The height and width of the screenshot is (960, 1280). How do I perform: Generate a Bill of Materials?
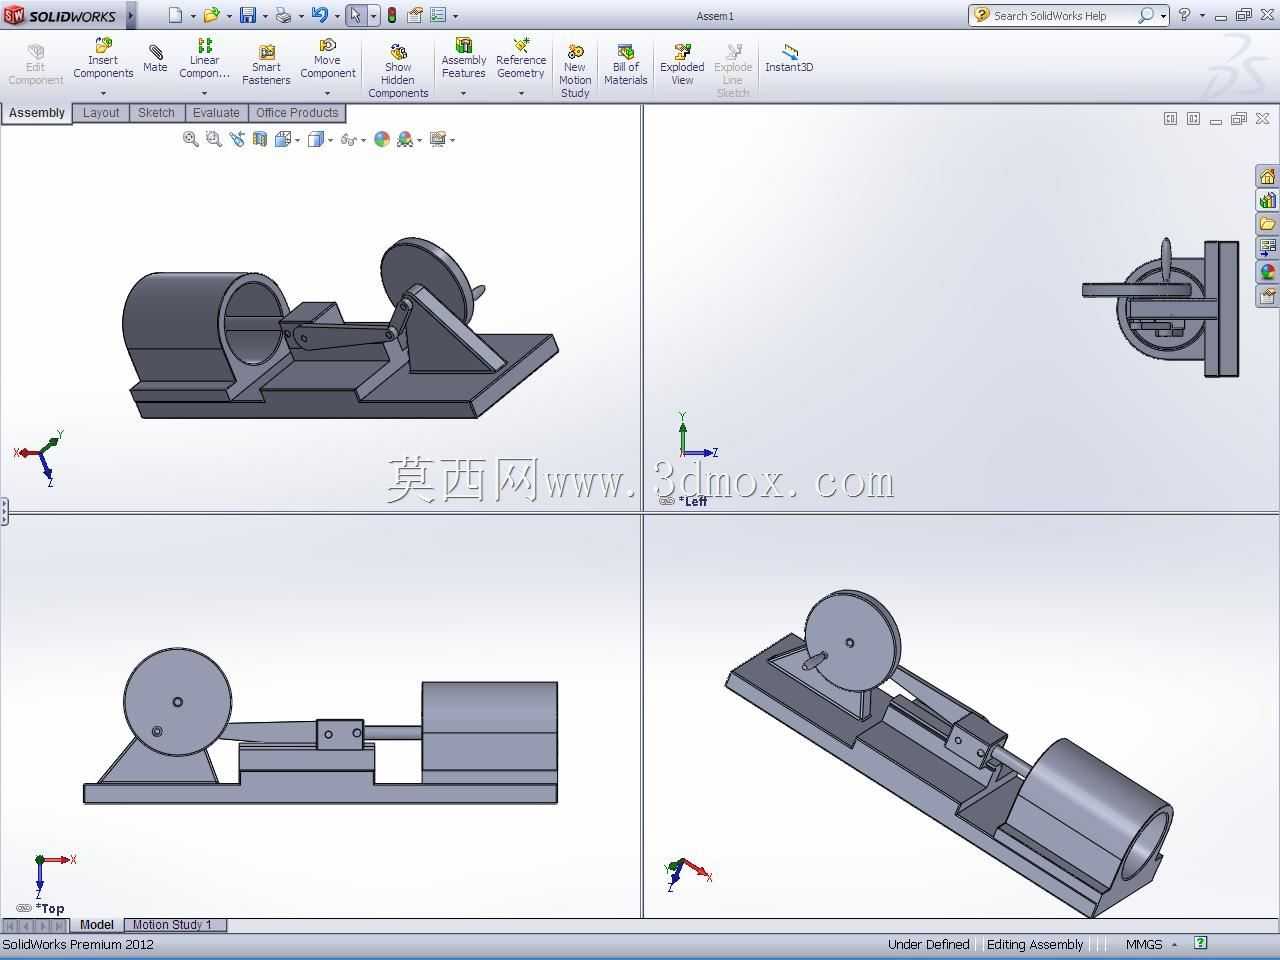[626, 65]
